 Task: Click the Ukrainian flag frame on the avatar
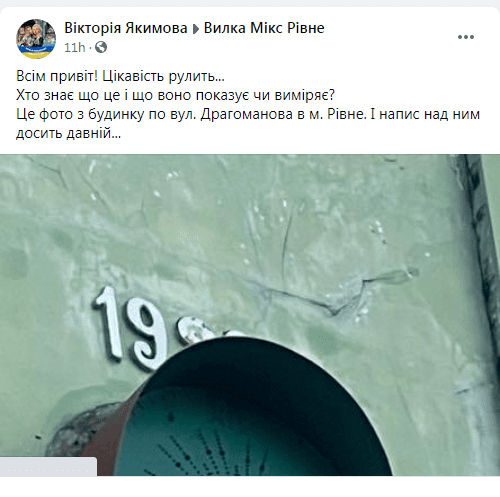click(36, 52)
